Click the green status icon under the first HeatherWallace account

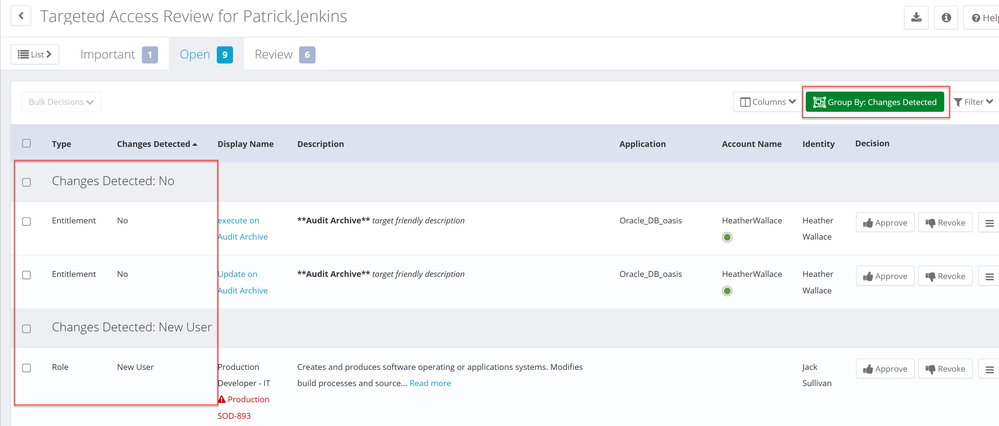pyautogui.click(x=727, y=237)
